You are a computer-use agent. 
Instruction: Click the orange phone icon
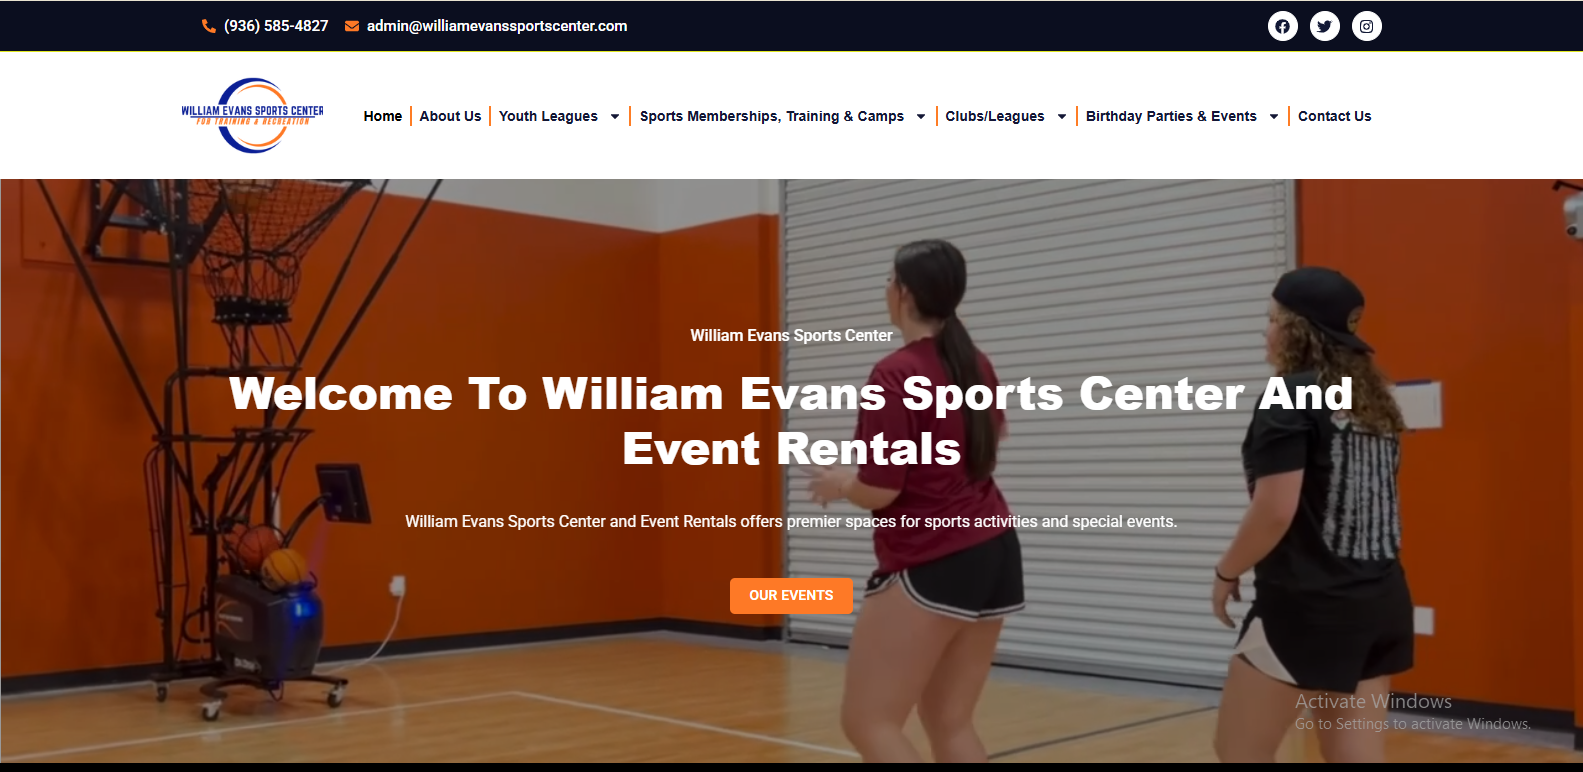click(209, 26)
